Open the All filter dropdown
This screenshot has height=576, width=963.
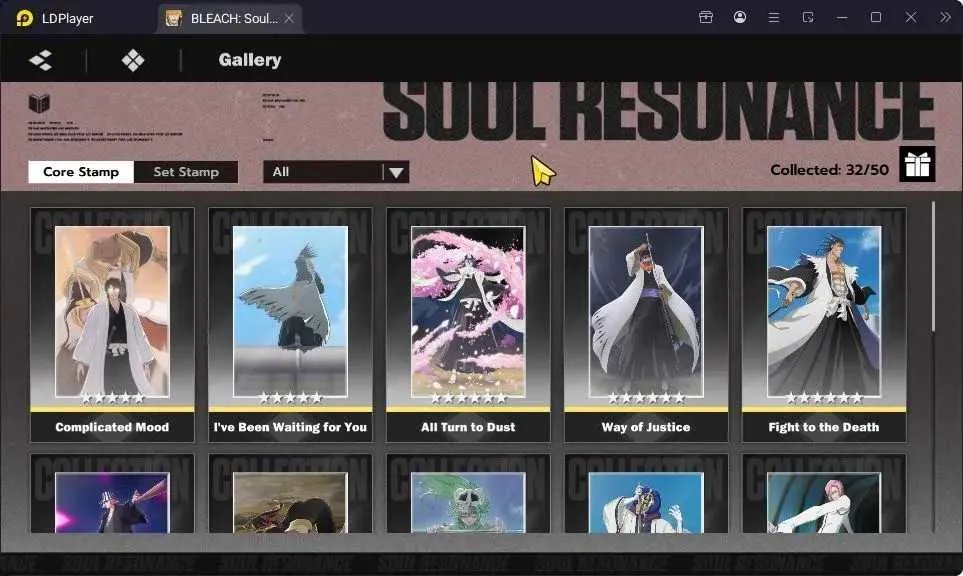(x=336, y=172)
